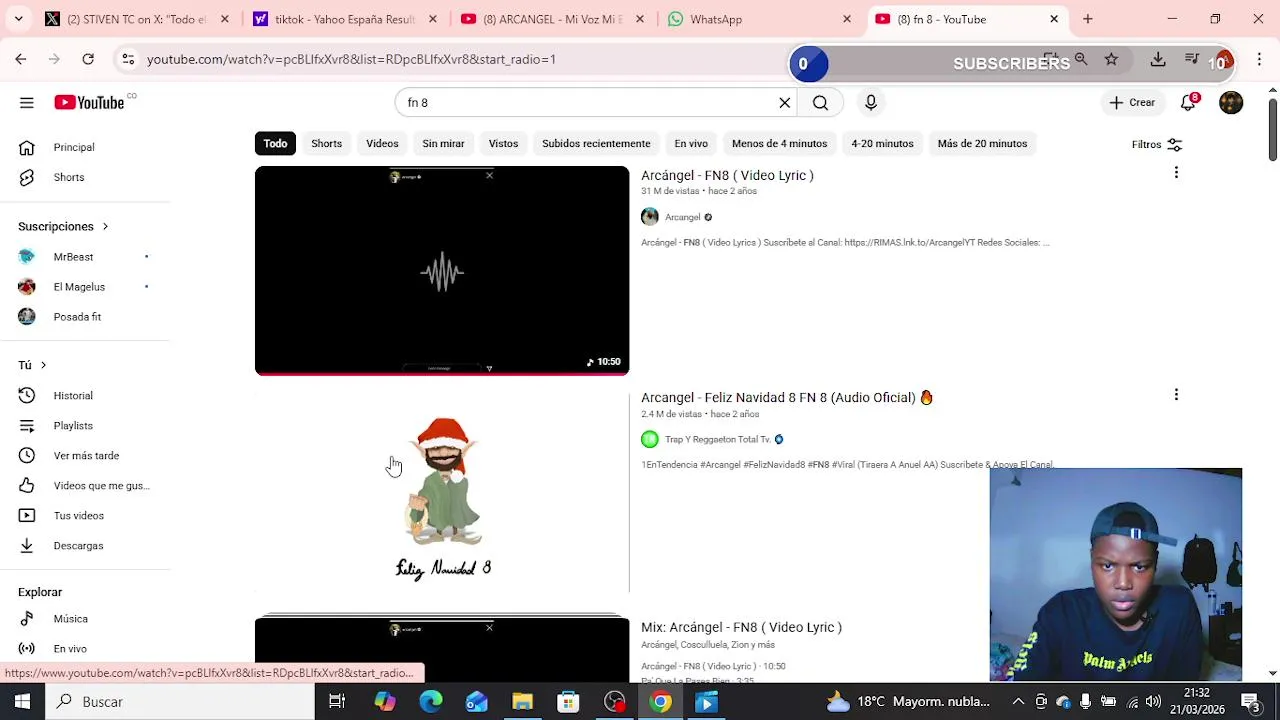Start voice search with the microphone

tap(871, 102)
